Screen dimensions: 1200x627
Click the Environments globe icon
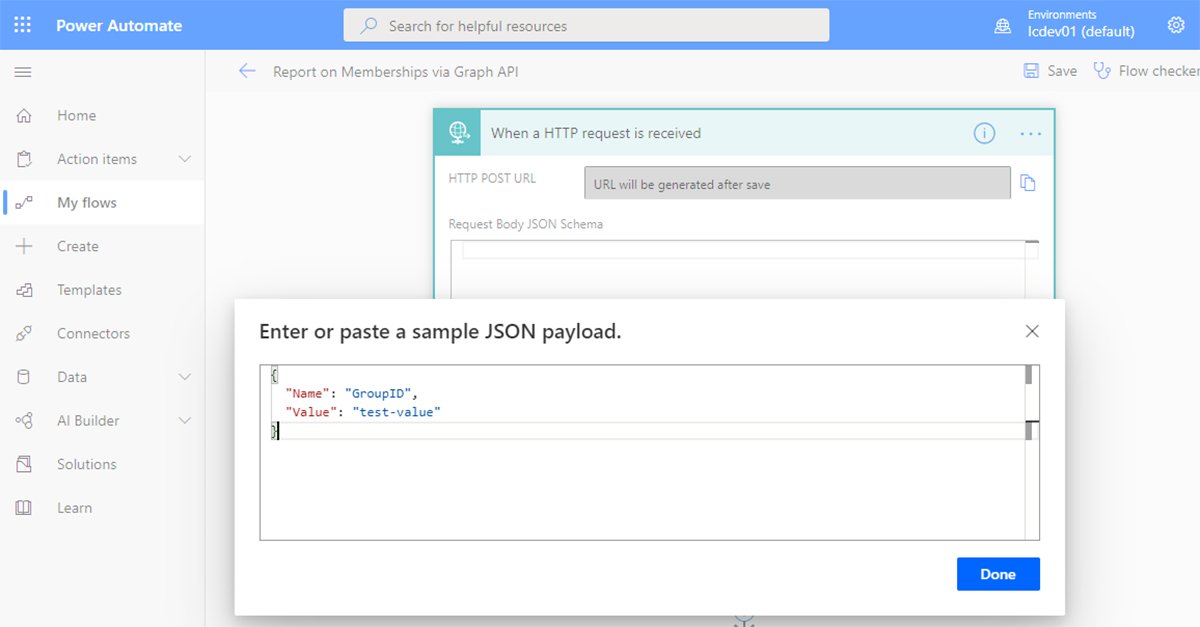pos(1003,25)
